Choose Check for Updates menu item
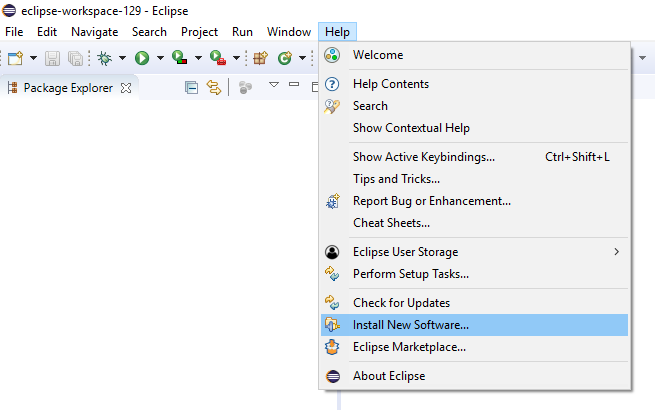 401,303
